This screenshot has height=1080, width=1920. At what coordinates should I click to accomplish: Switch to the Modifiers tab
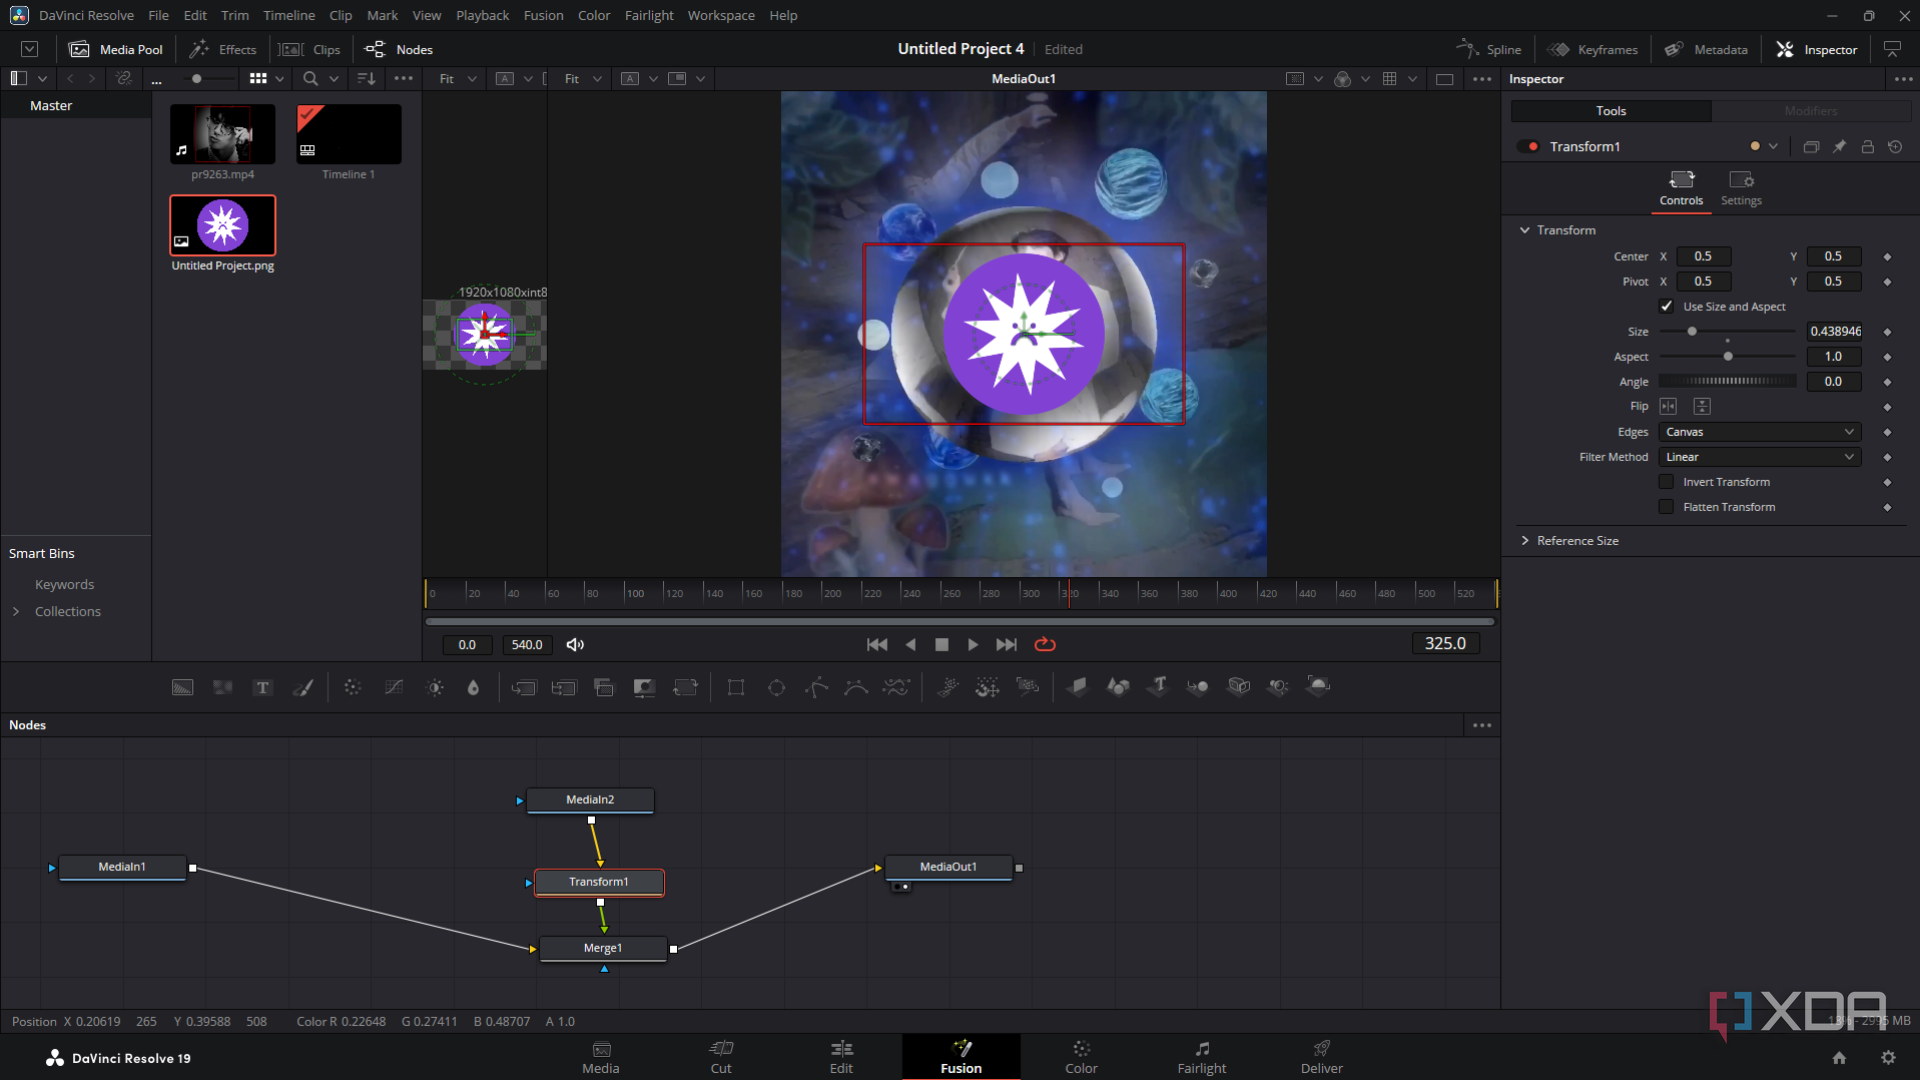click(1810, 111)
